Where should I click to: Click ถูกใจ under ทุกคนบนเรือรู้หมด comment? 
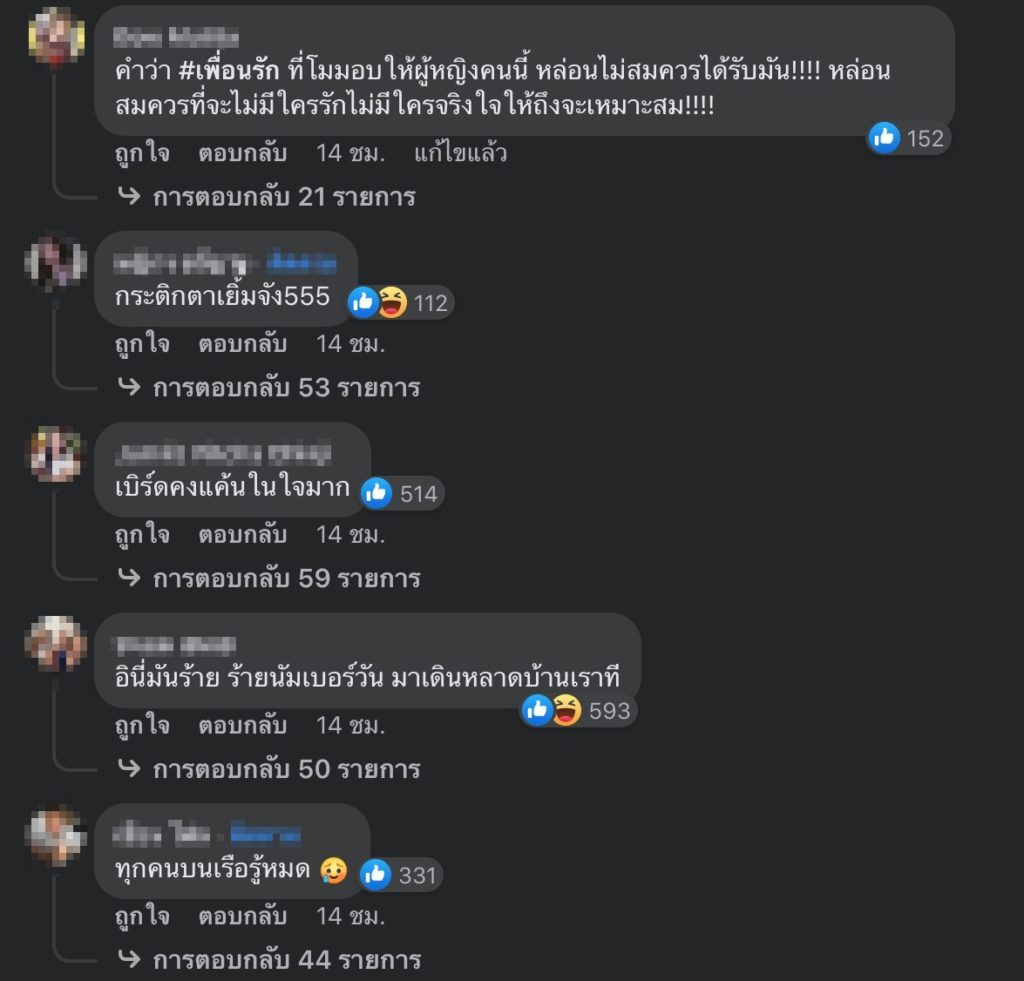coord(142,916)
